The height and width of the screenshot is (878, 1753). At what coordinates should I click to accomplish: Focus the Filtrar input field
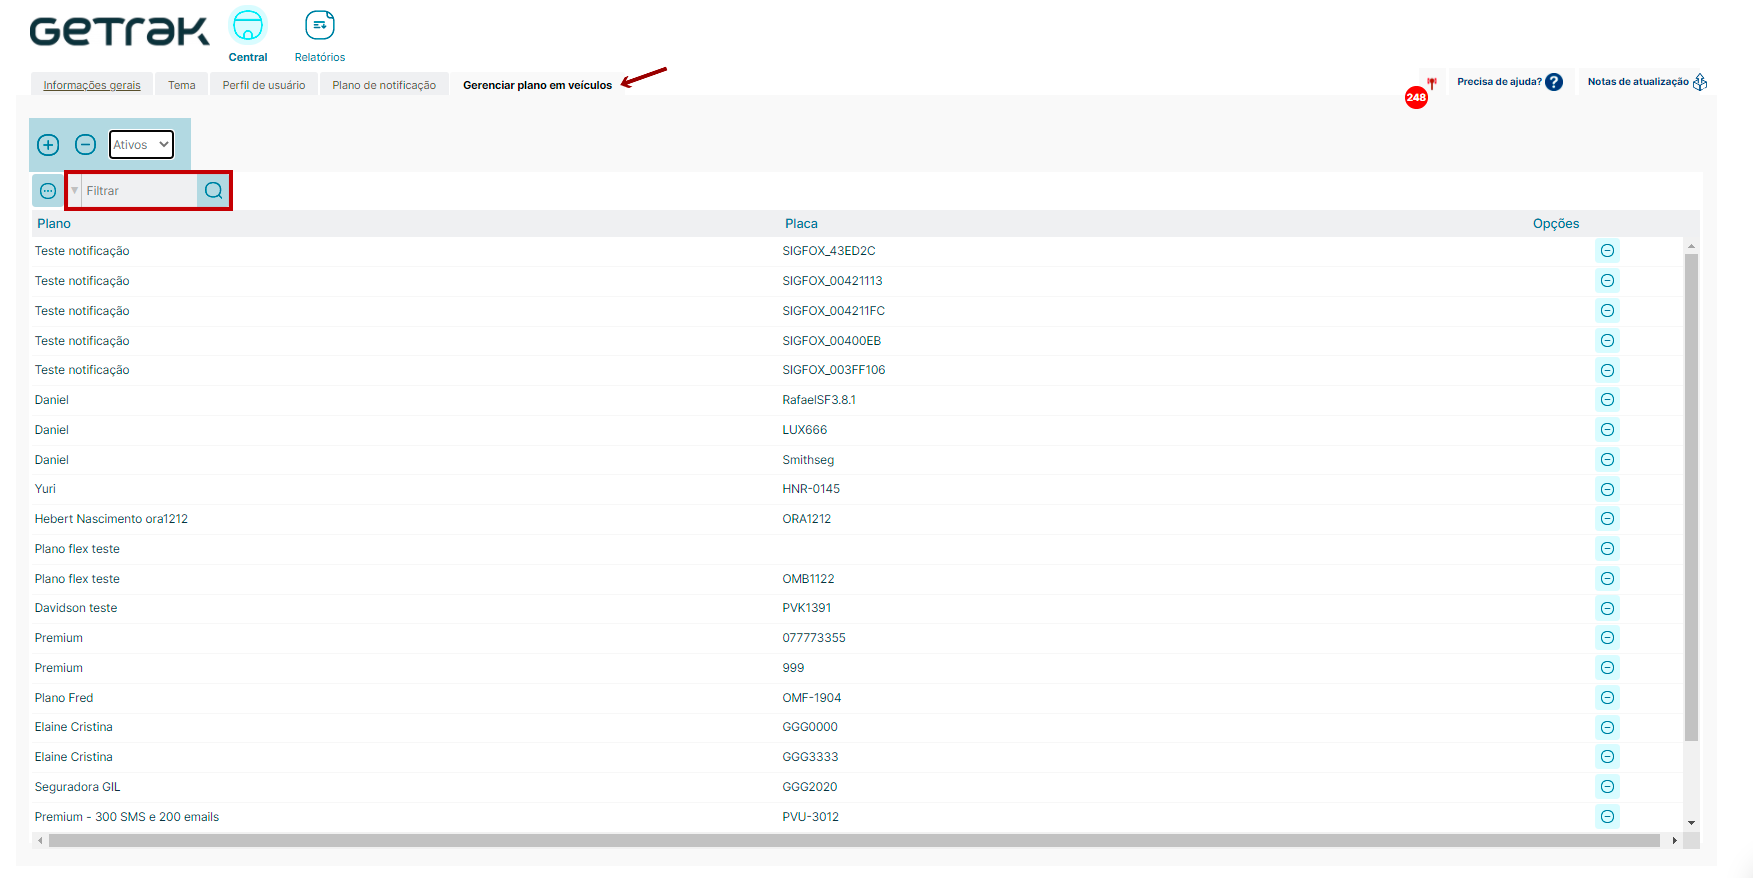[139, 191]
